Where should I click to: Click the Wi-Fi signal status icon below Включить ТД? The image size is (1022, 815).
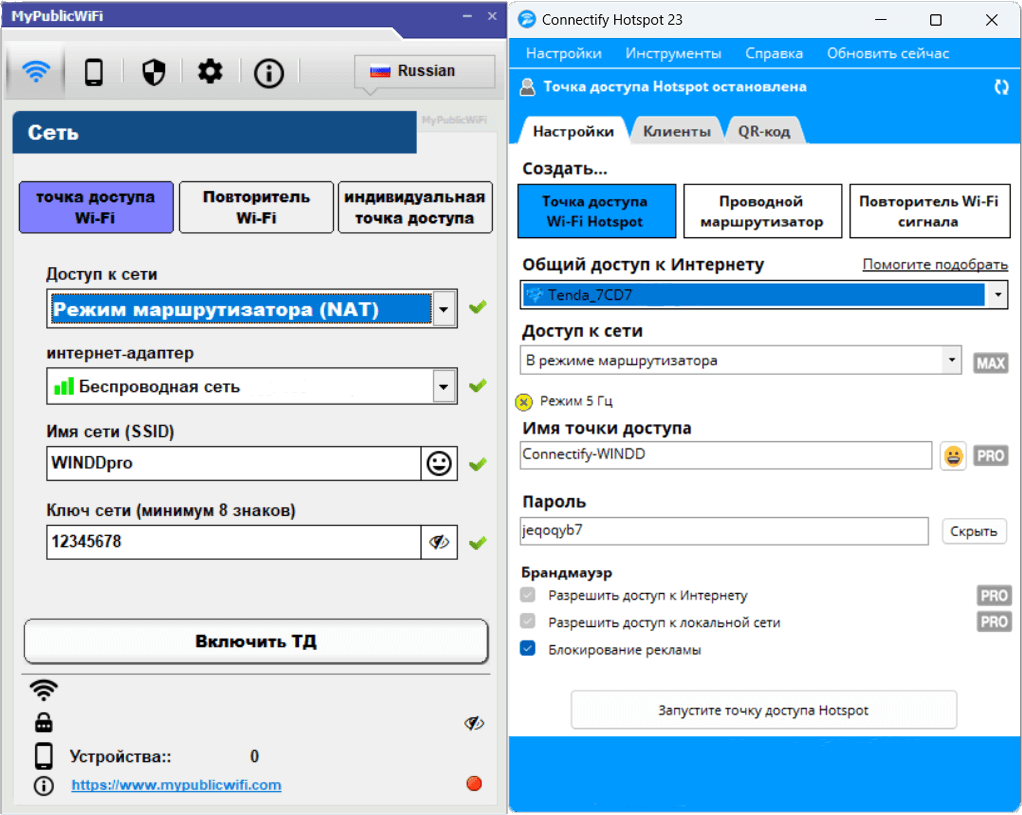tap(44, 690)
